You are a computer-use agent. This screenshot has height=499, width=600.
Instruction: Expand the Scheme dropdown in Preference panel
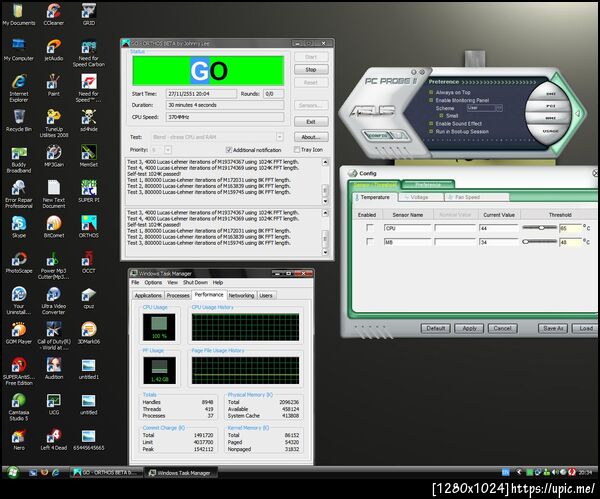pyautogui.click(x=497, y=108)
